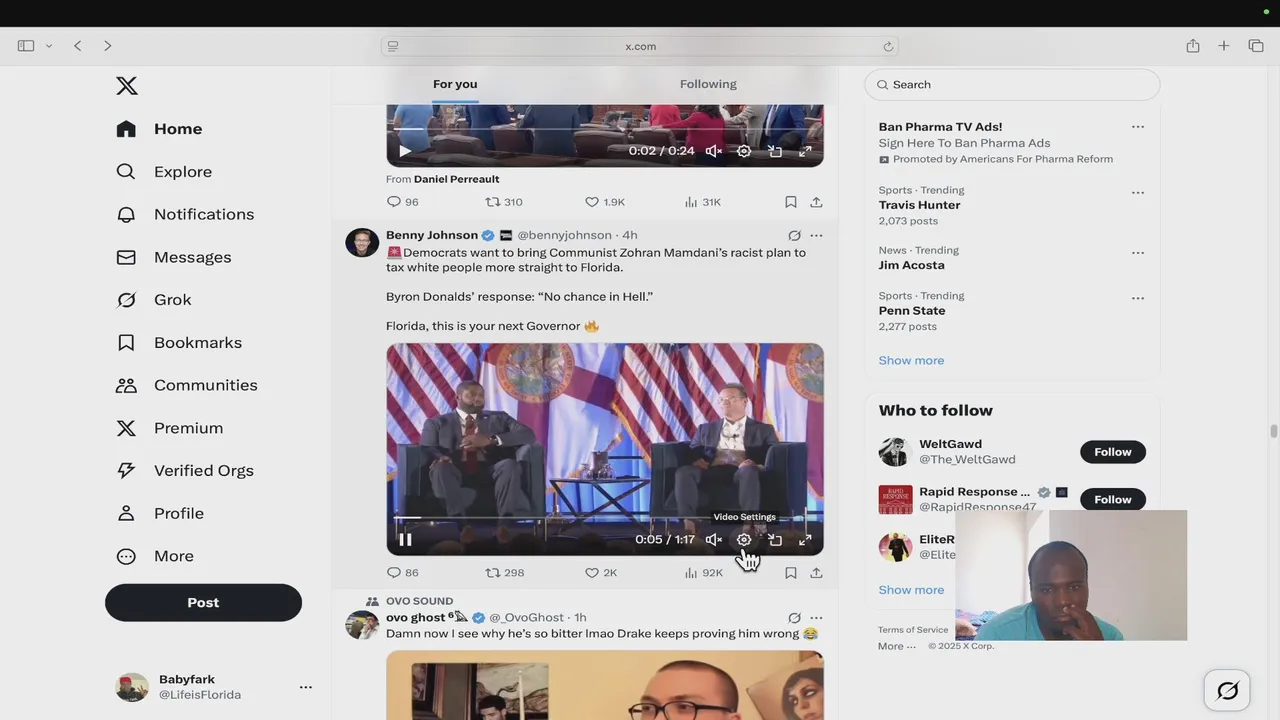This screenshot has width=1280, height=720.
Task: Open Grok in the sidebar
Action: [x=153, y=300]
